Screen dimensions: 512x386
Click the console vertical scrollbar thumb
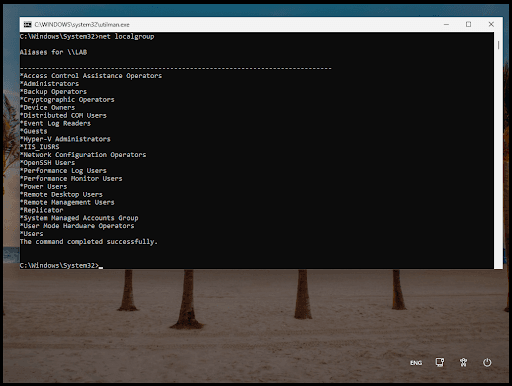point(498,45)
